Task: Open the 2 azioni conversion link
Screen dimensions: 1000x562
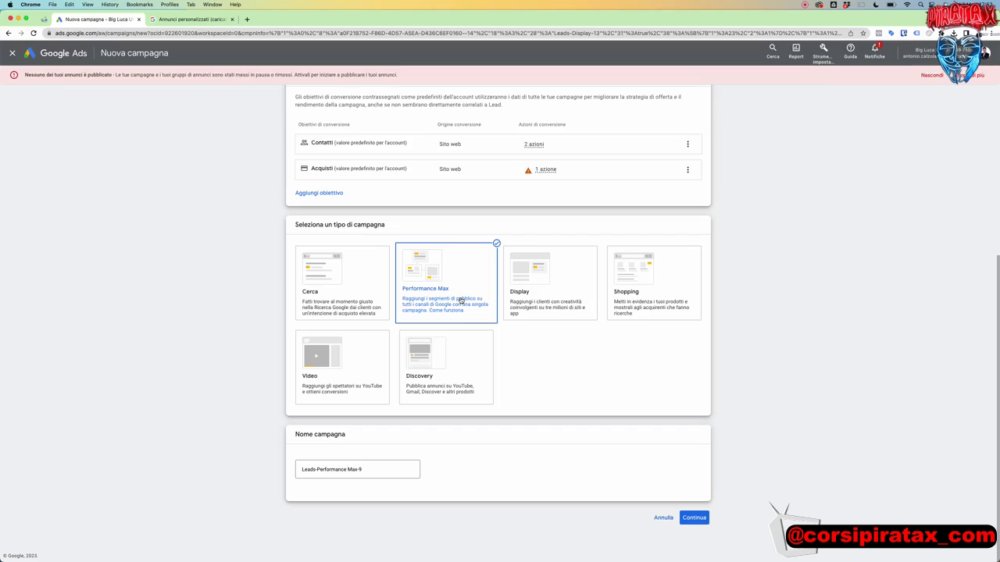Action: pos(534,144)
